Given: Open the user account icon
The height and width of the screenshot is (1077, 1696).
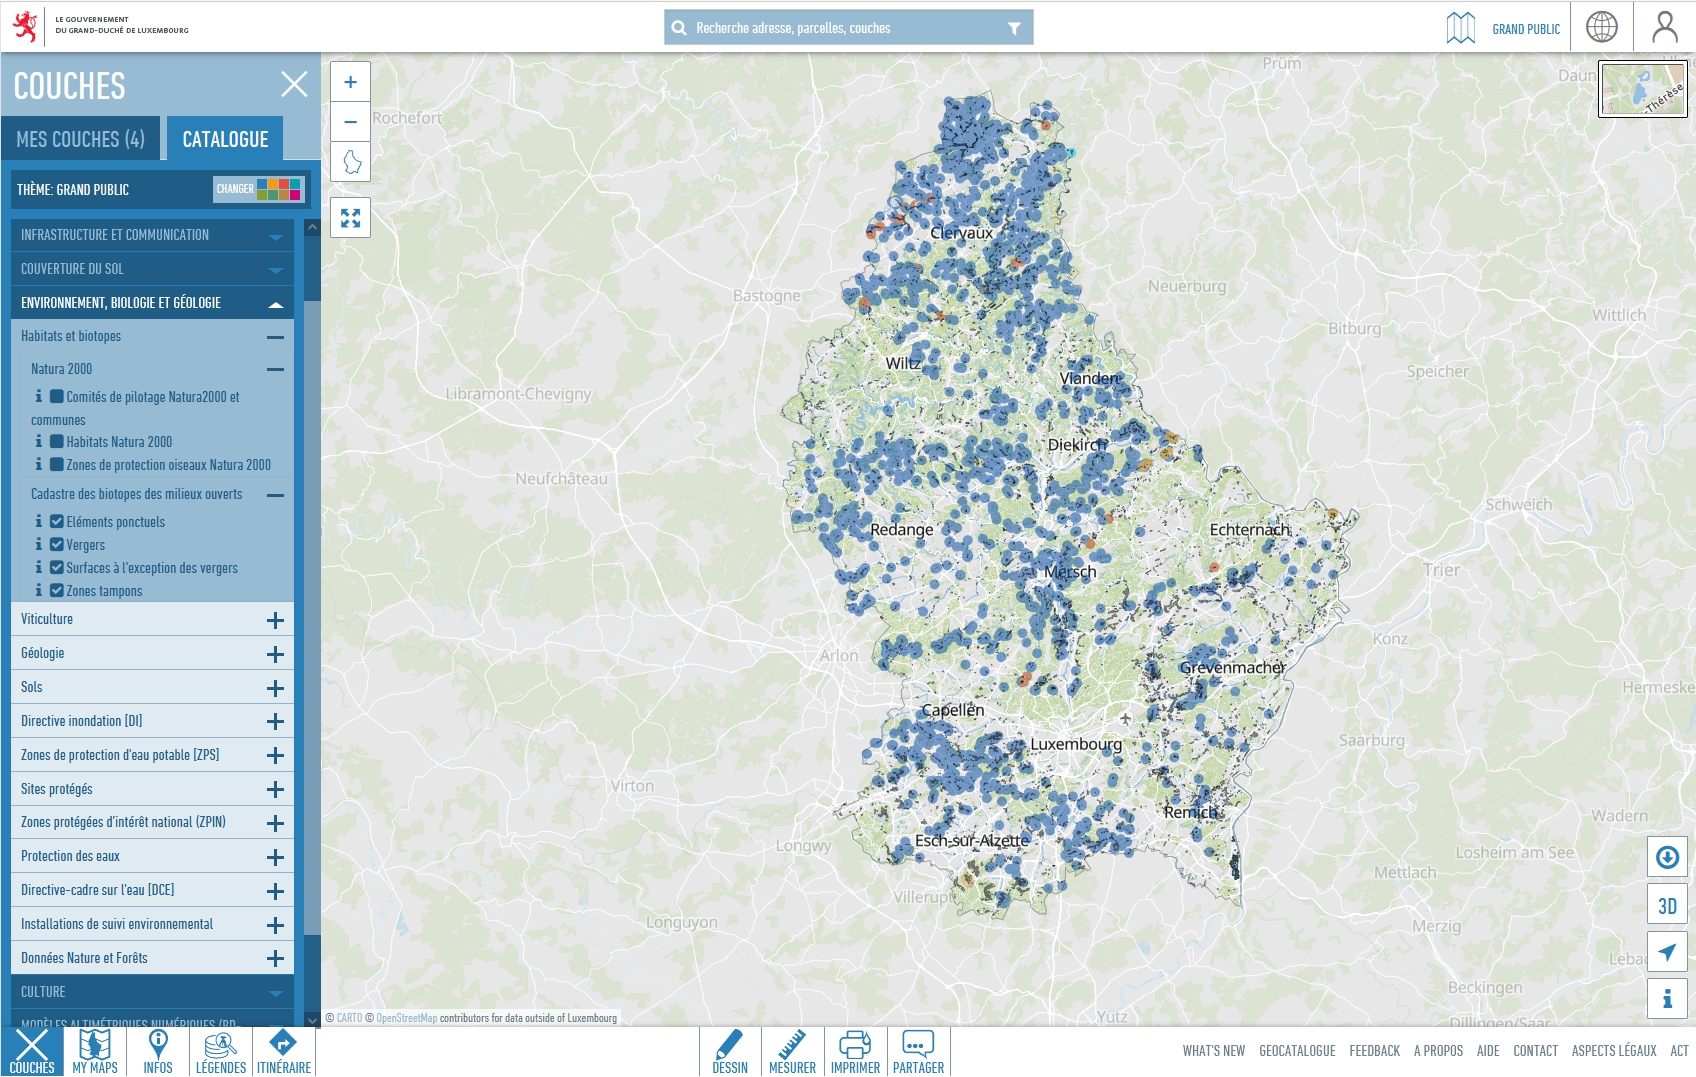Looking at the screenshot, I should (x=1665, y=27).
